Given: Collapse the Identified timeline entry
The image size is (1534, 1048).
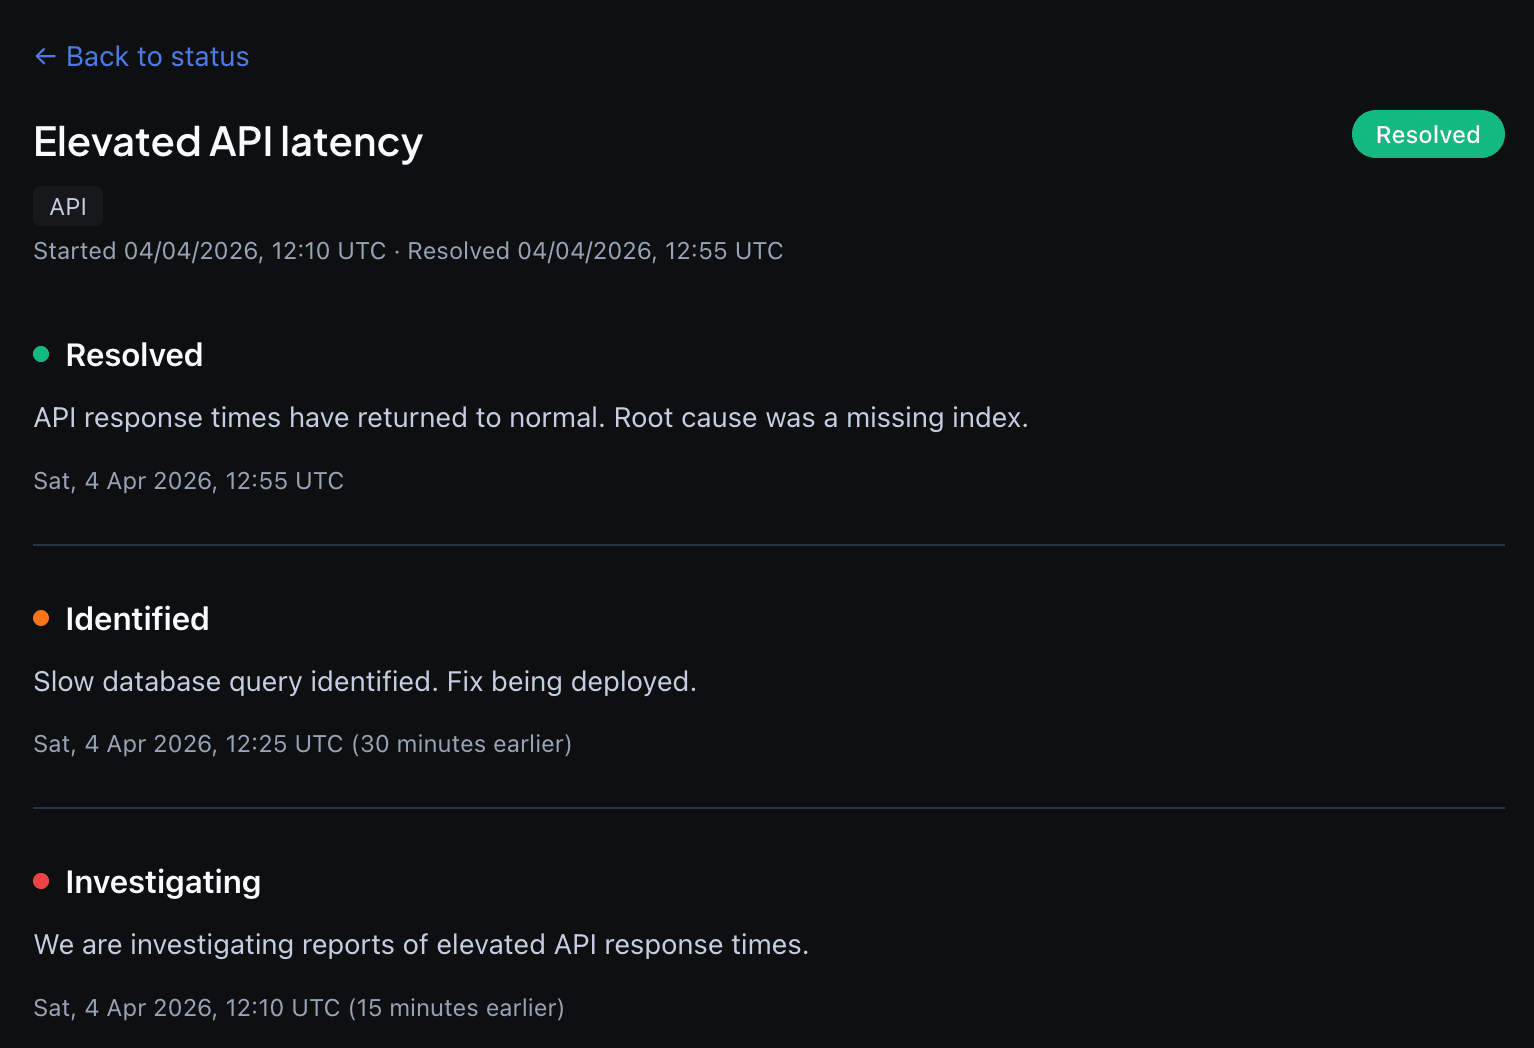Looking at the screenshot, I should [x=137, y=619].
